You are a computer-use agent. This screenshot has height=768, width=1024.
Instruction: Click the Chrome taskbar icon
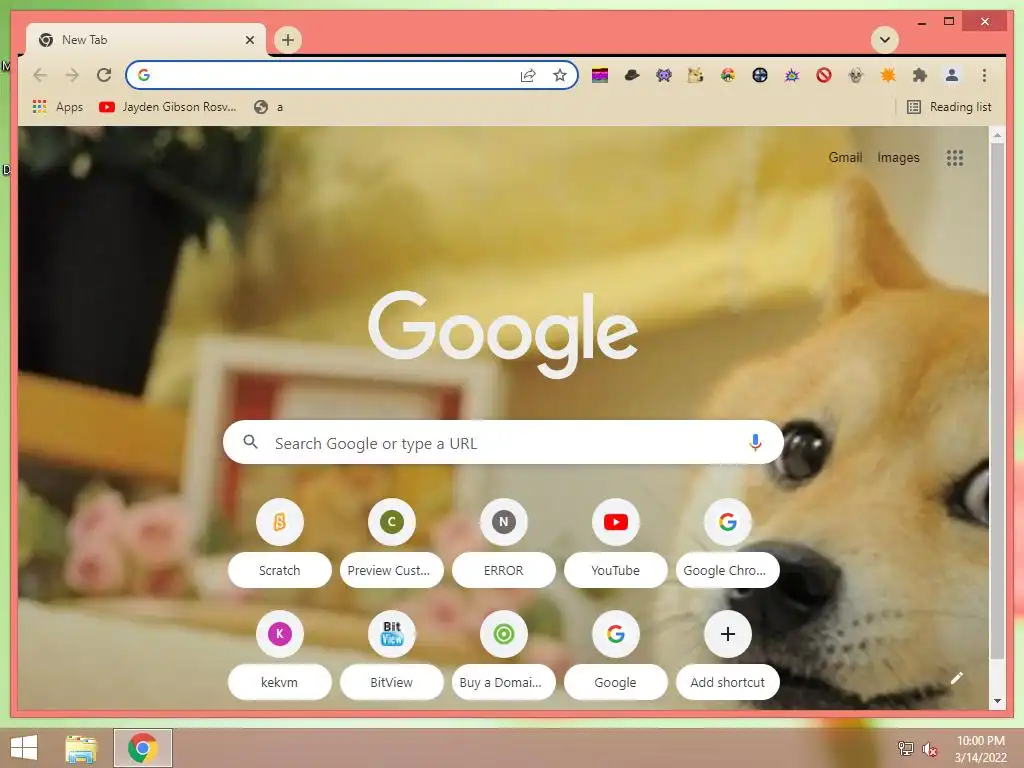143,748
